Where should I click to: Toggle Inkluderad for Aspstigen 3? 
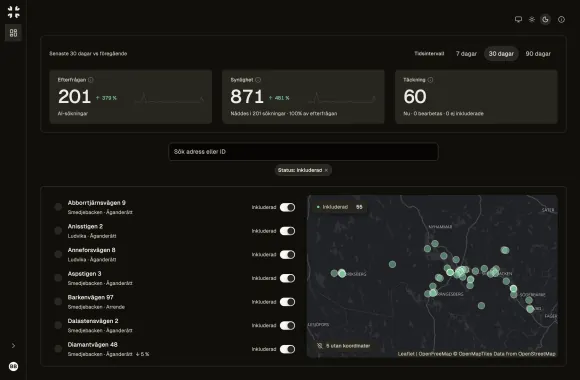(x=287, y=278)
